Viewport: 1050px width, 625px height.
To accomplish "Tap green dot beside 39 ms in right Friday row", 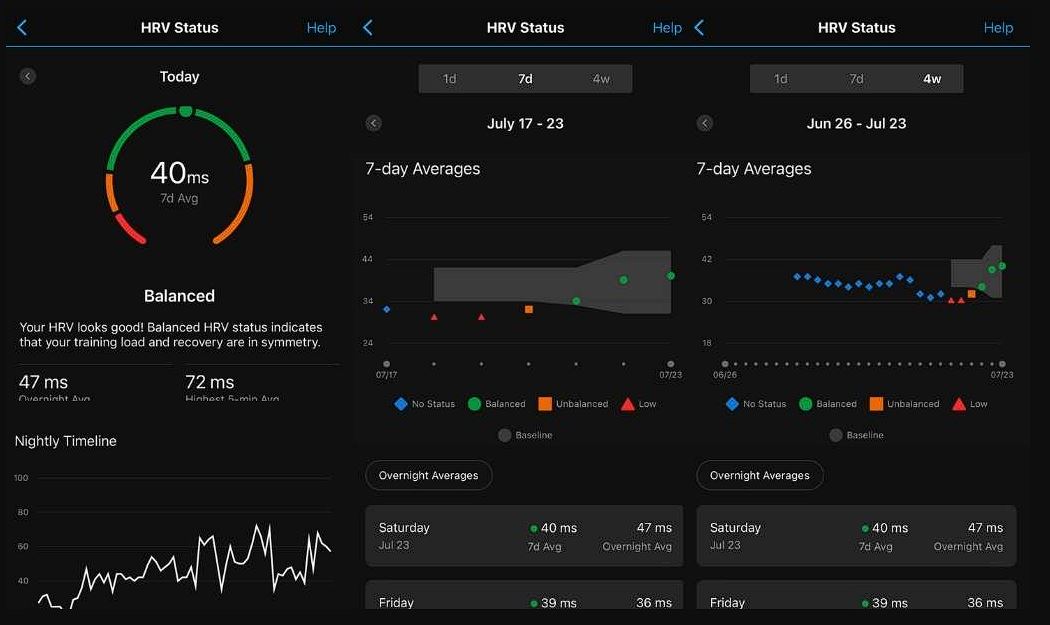I will [865, 604].
